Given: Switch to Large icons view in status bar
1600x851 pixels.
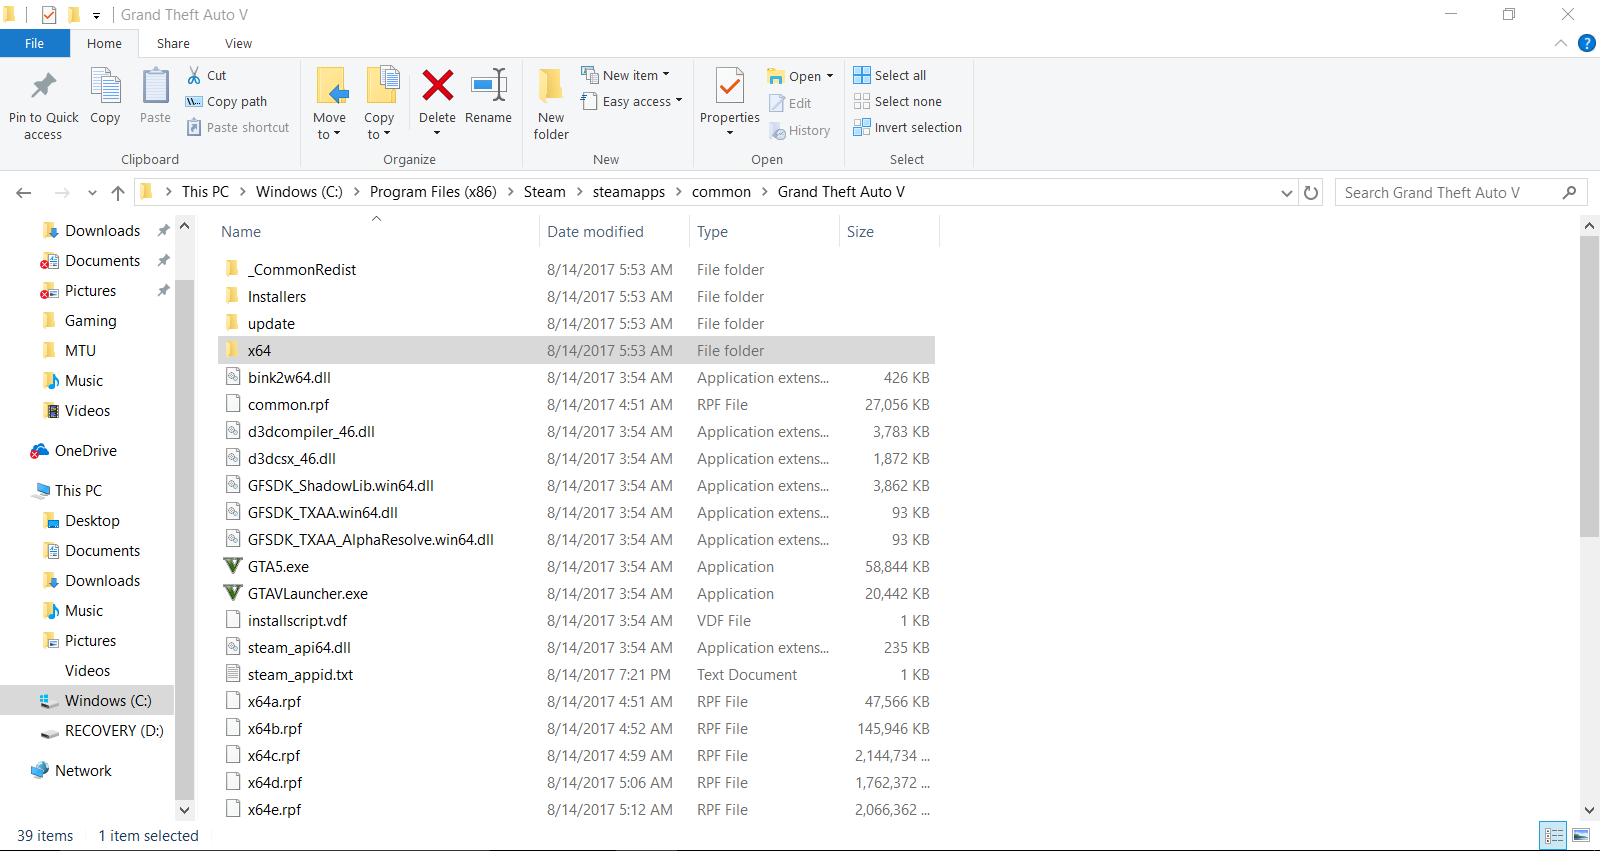Looking at the screenshot, I should point(1581,835).
